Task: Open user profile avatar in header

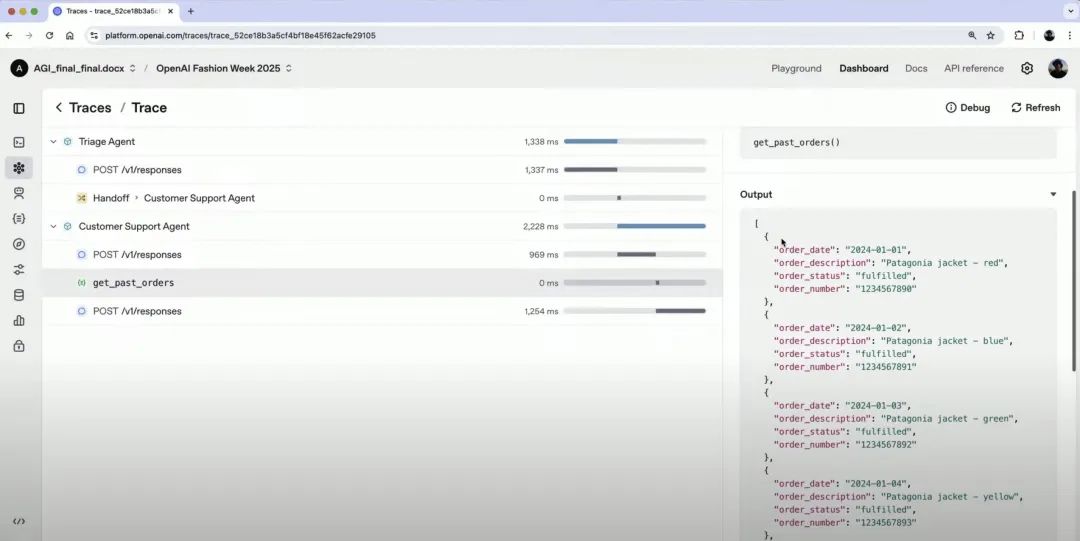Action: (1058, 68)
